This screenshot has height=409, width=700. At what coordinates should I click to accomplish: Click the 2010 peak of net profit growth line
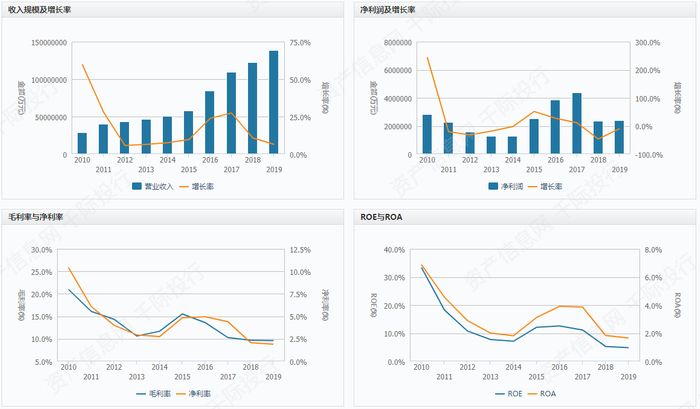coord(427,58)
